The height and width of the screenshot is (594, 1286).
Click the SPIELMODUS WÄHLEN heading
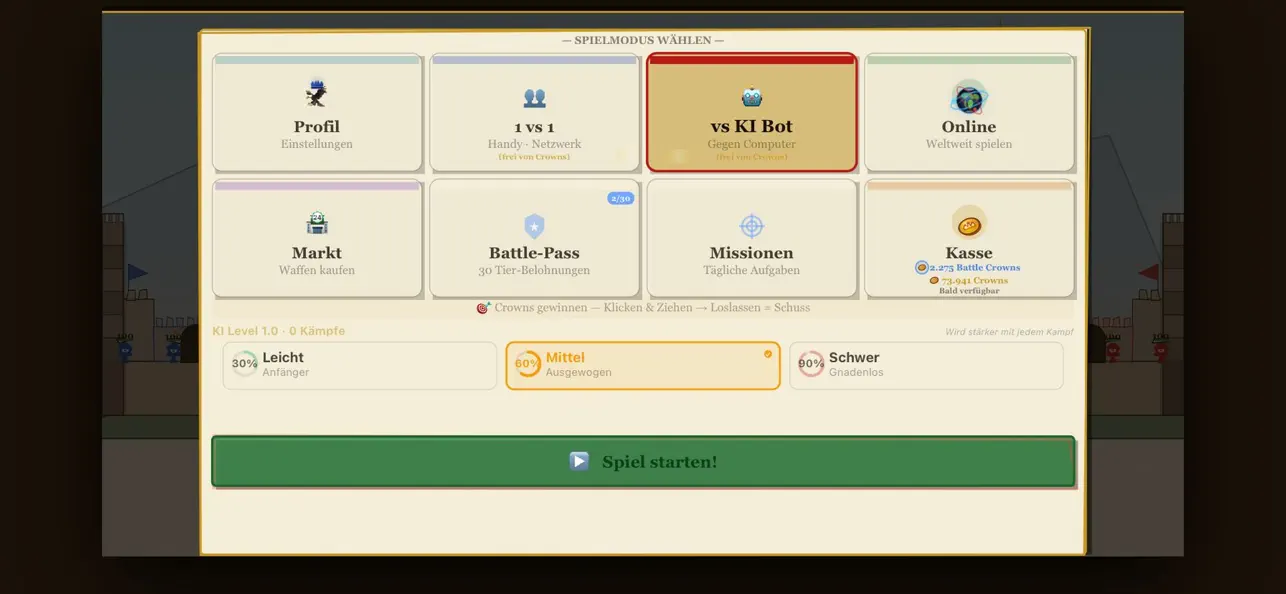coord(643,41)
